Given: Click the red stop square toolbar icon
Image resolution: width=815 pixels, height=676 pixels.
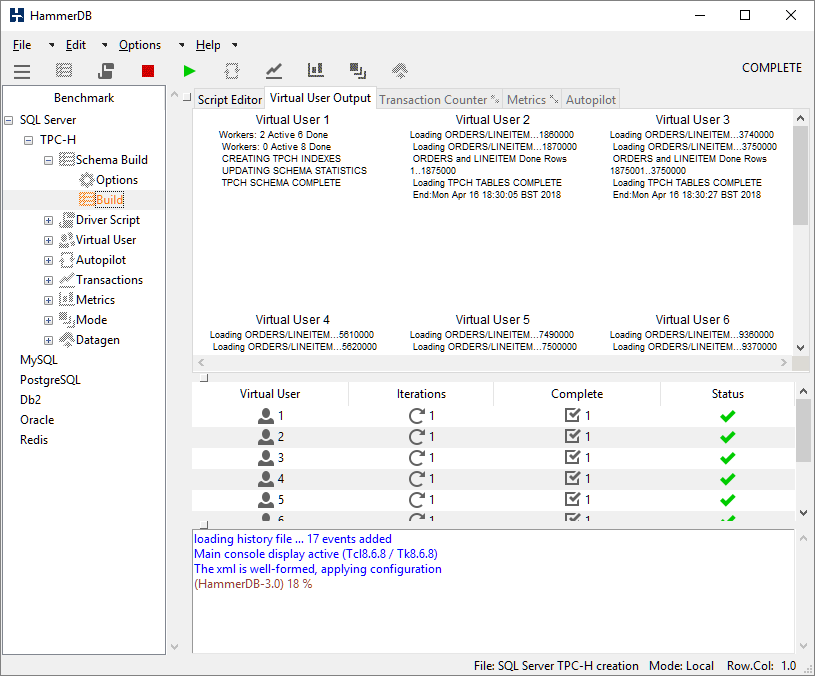Looking at the screenshot, I should click(148, 71).
